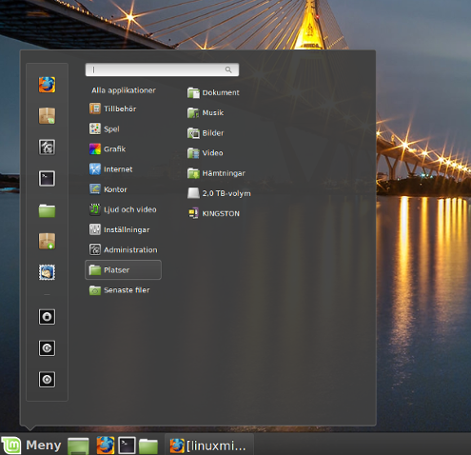Screen dimensions: 471x455
Task: Switch to the linuxmi Firefox window in taskbar
Action: coord(209,445)
